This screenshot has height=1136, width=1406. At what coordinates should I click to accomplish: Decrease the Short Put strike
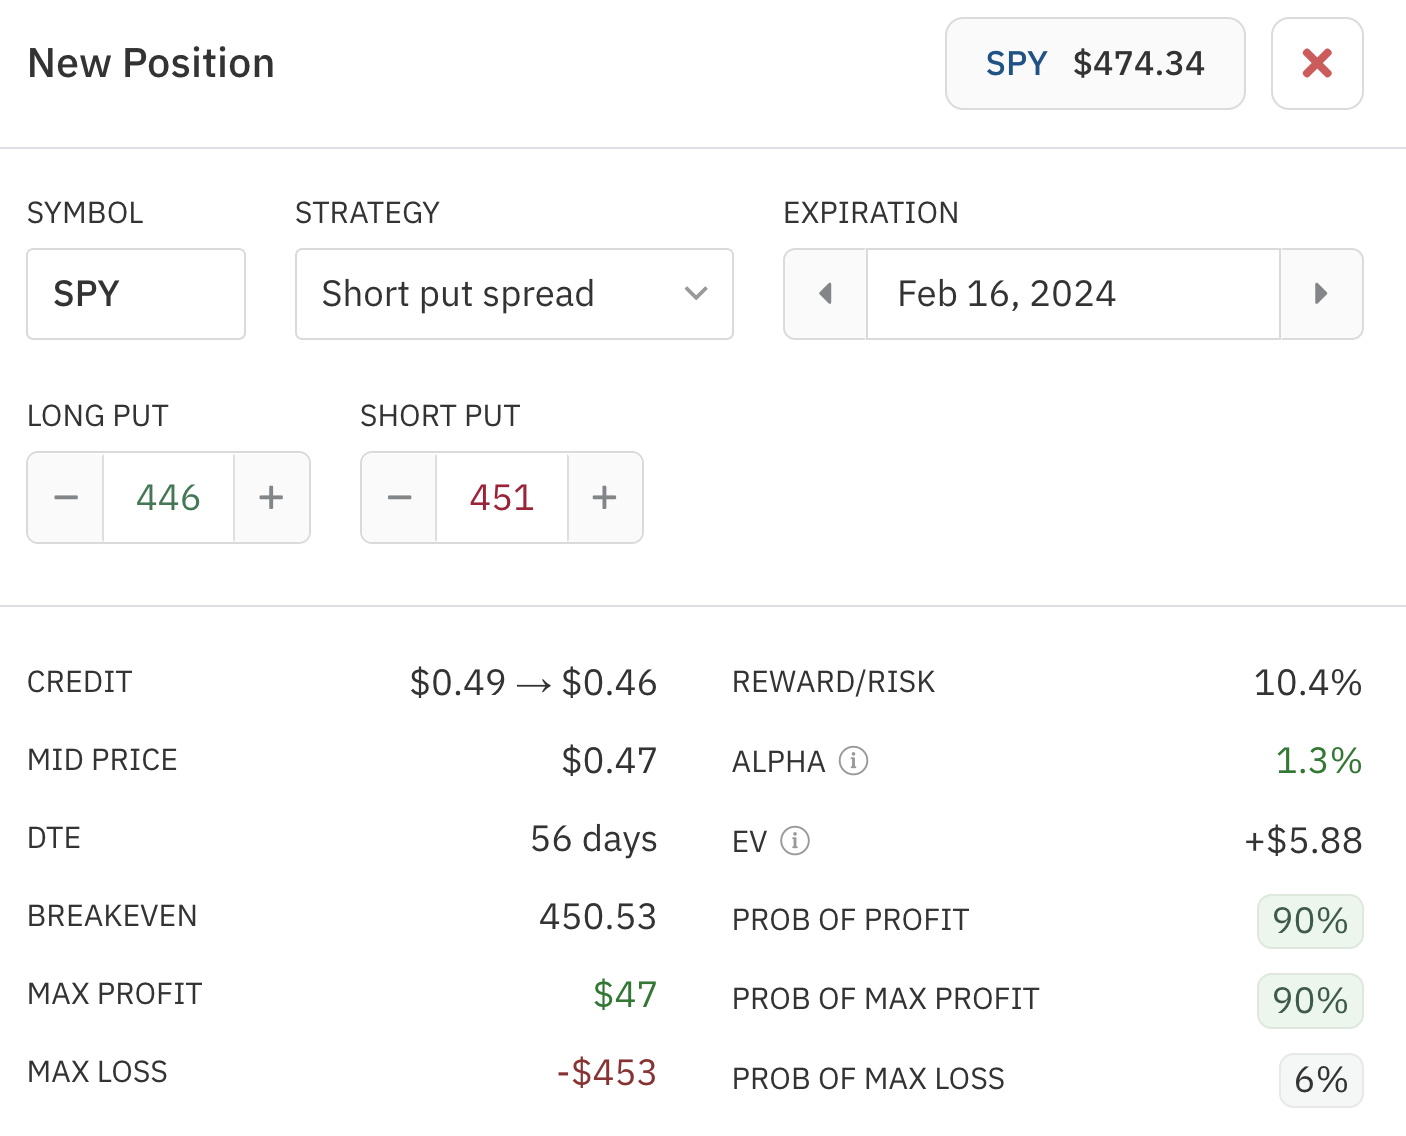[398, 497]
